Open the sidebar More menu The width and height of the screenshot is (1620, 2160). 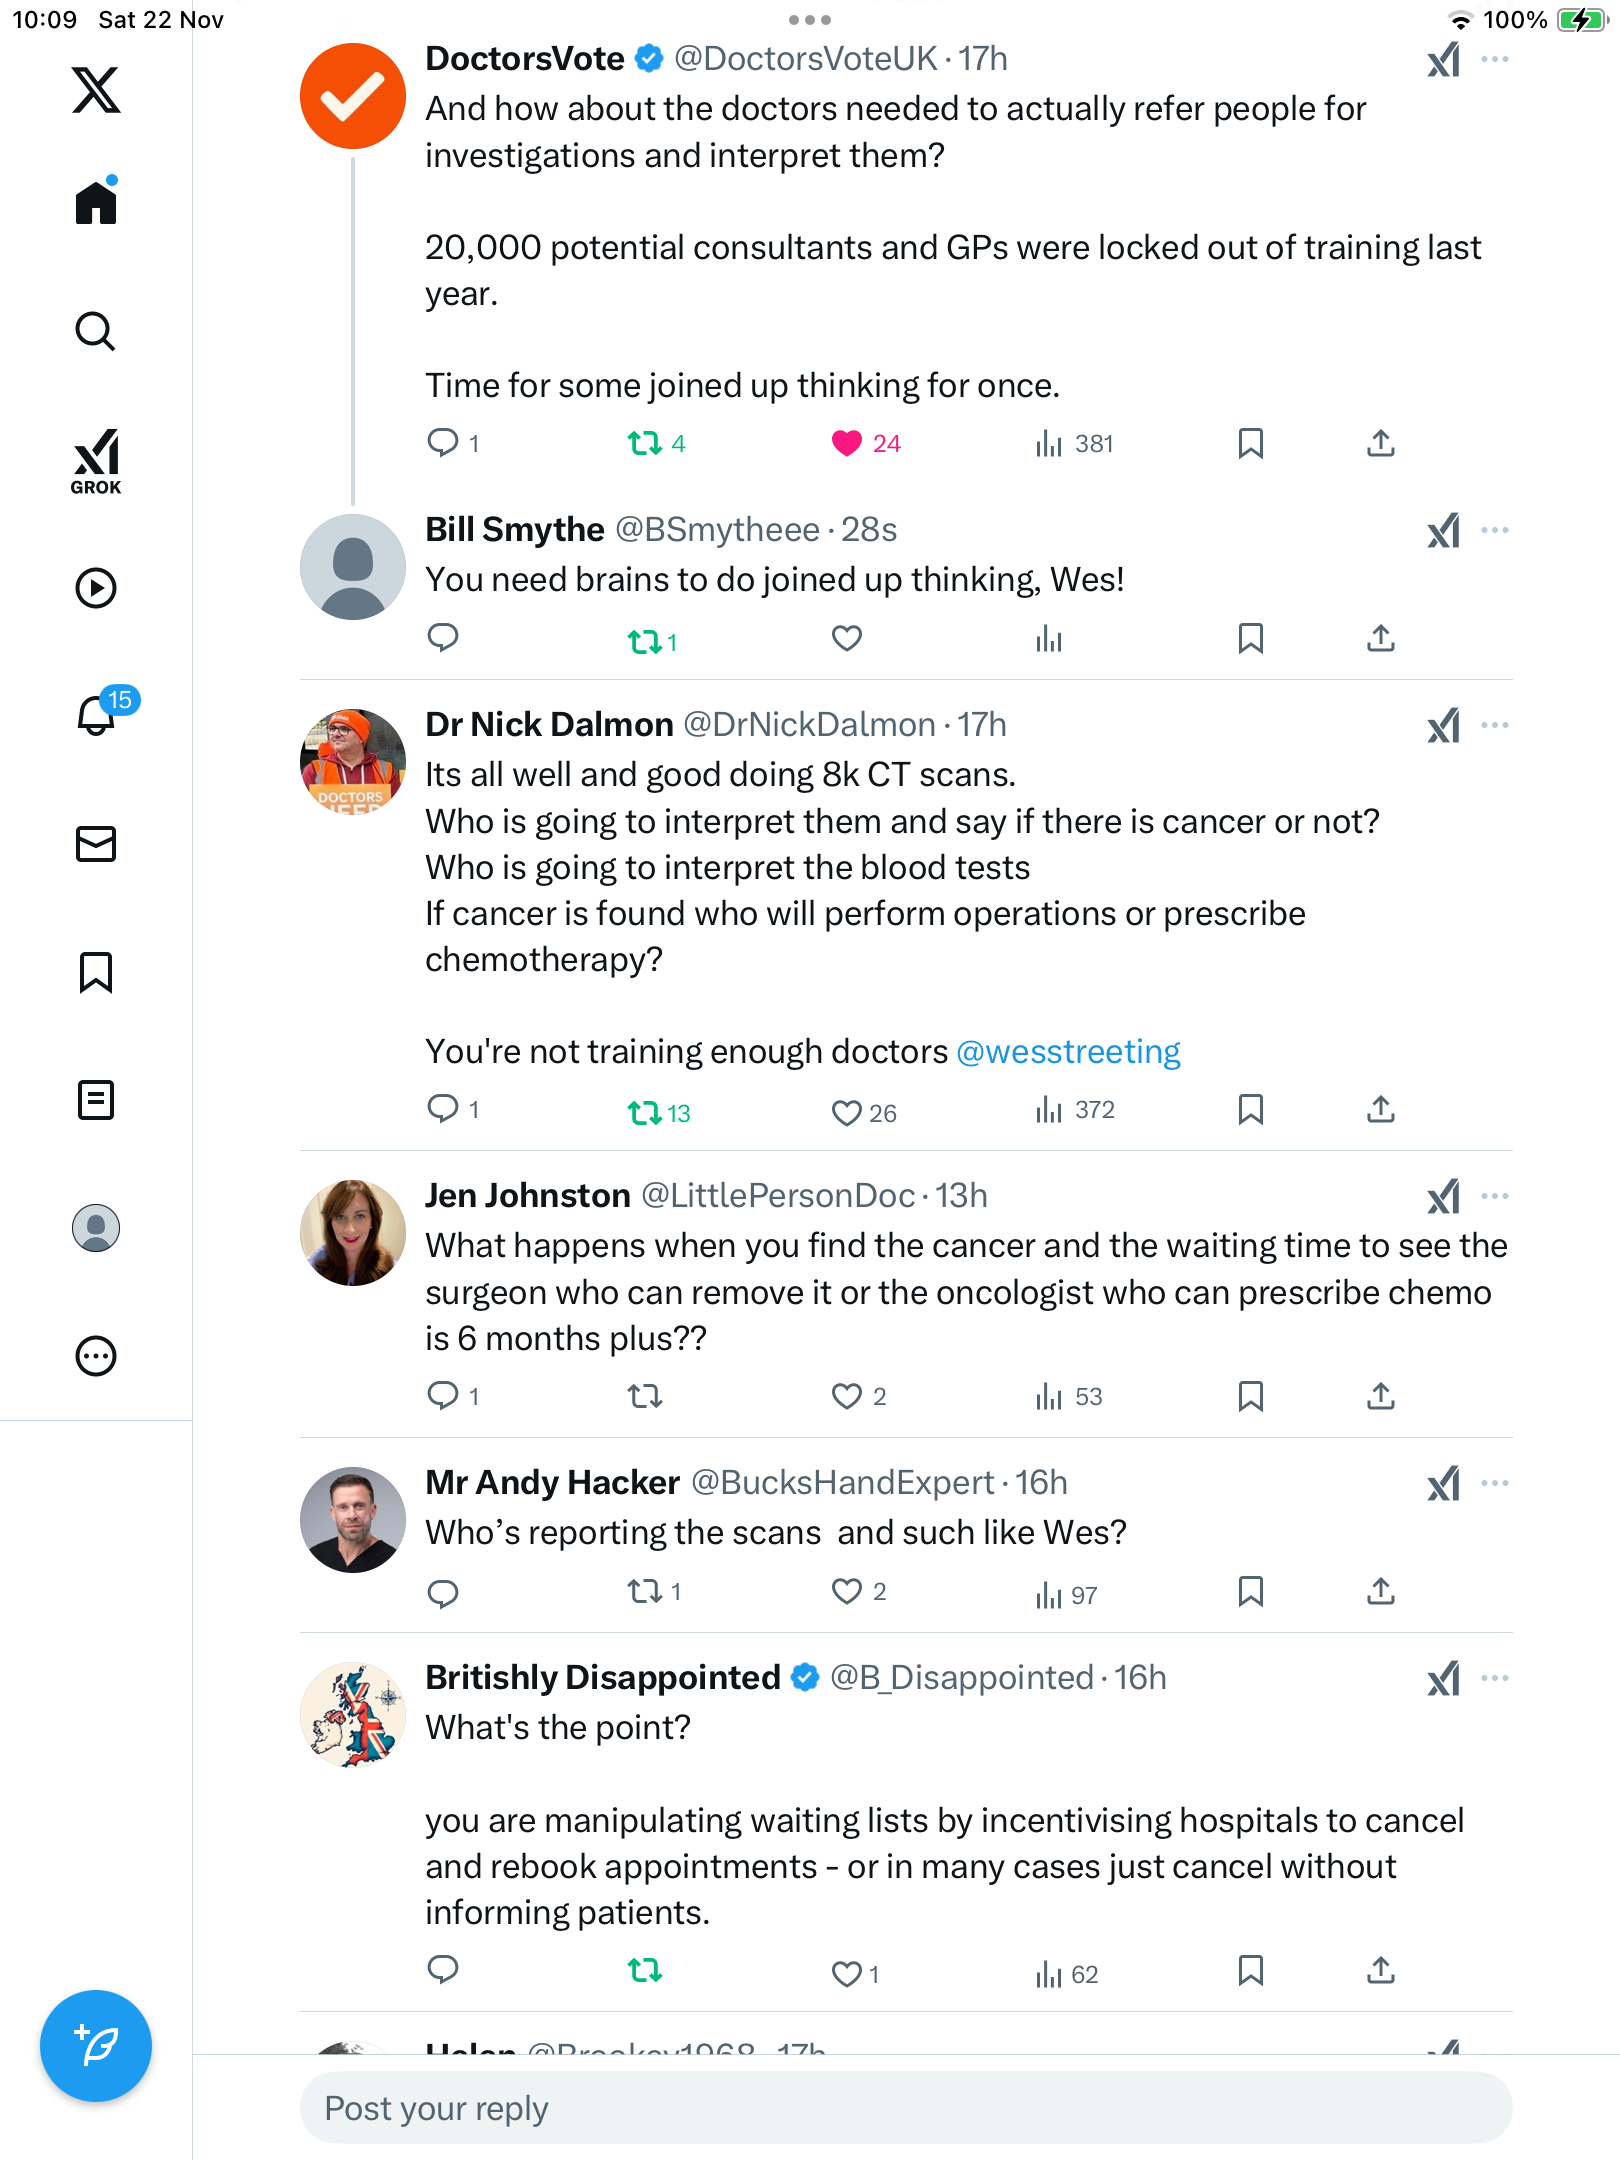(96, 1356)
